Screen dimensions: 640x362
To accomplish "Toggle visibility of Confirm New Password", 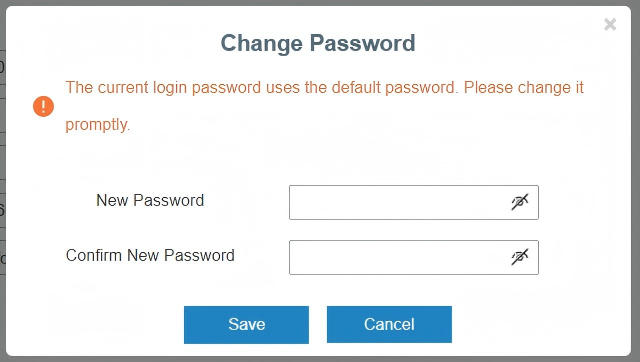I will [x=520, y=257].
